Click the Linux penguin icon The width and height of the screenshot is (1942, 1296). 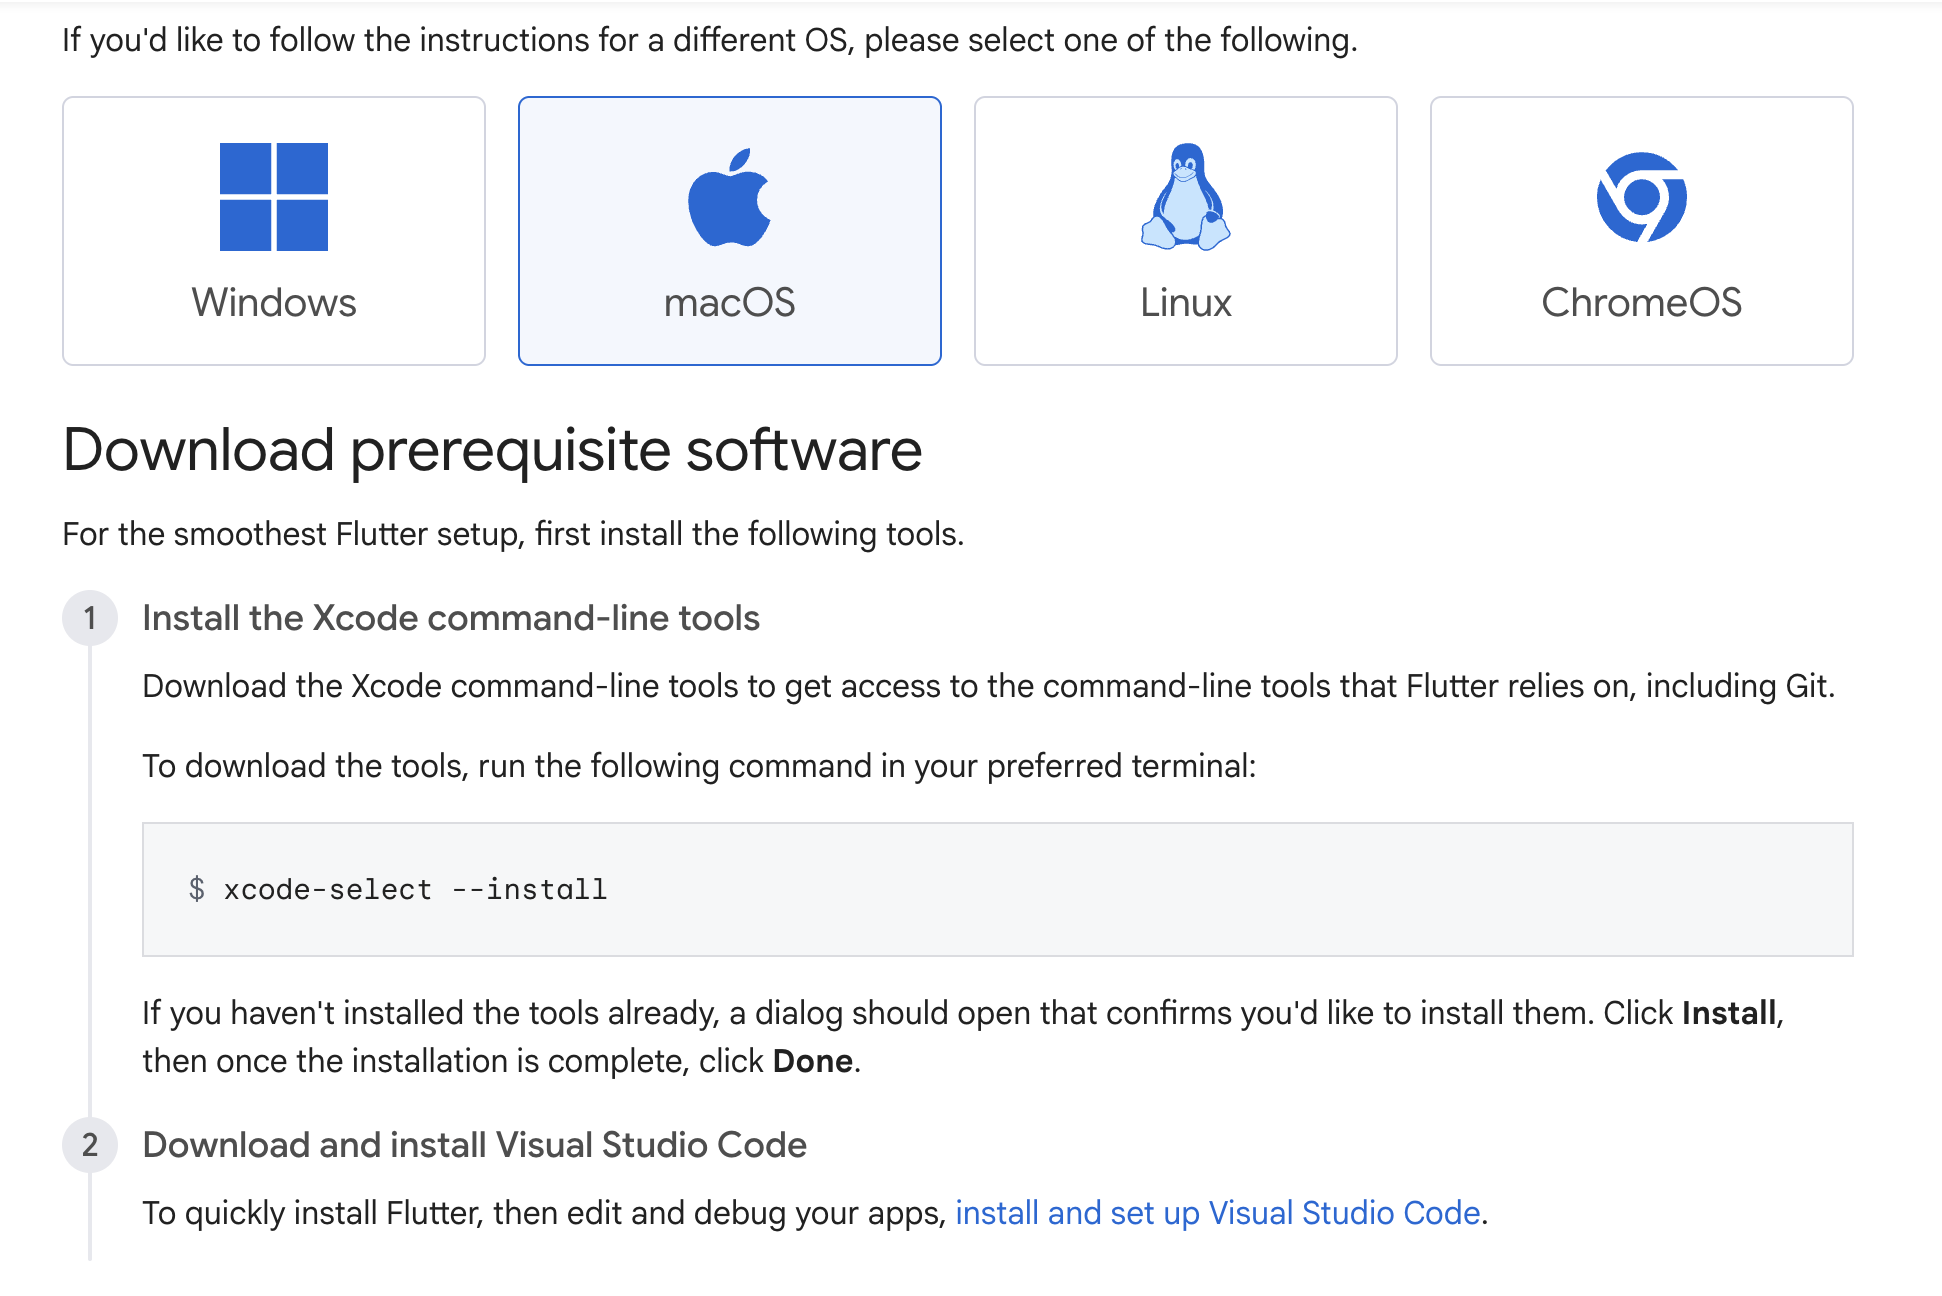[x=1186, y=197]
